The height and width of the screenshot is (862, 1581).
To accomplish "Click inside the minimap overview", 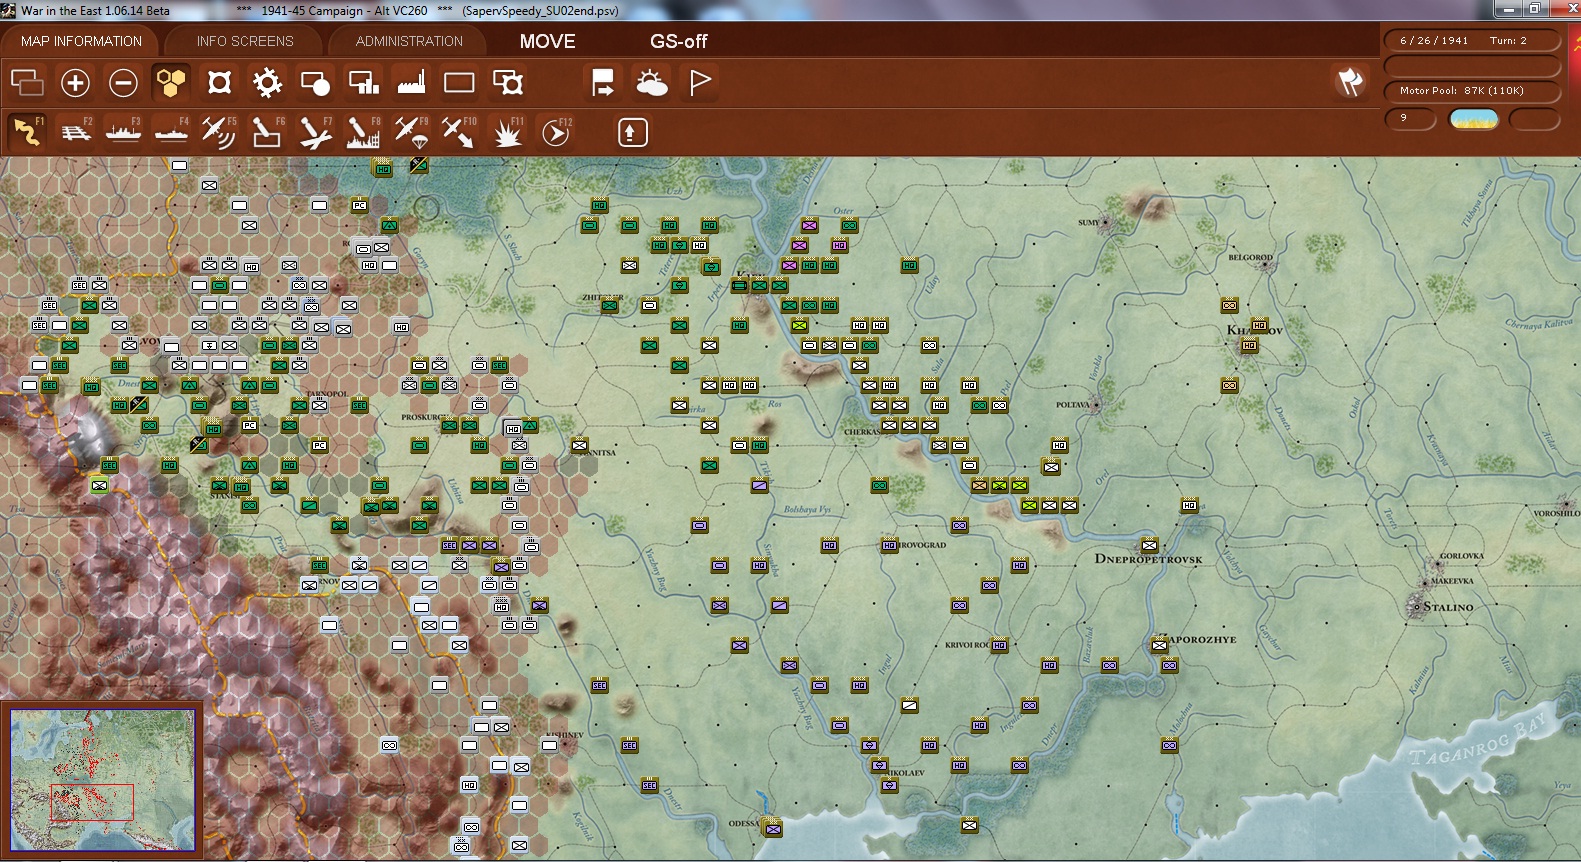I will (x=103, y=780).
